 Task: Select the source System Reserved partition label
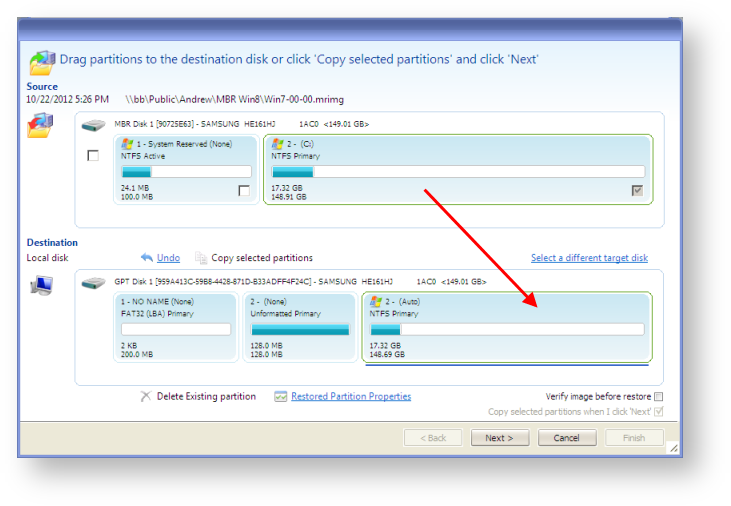(184, 144)
